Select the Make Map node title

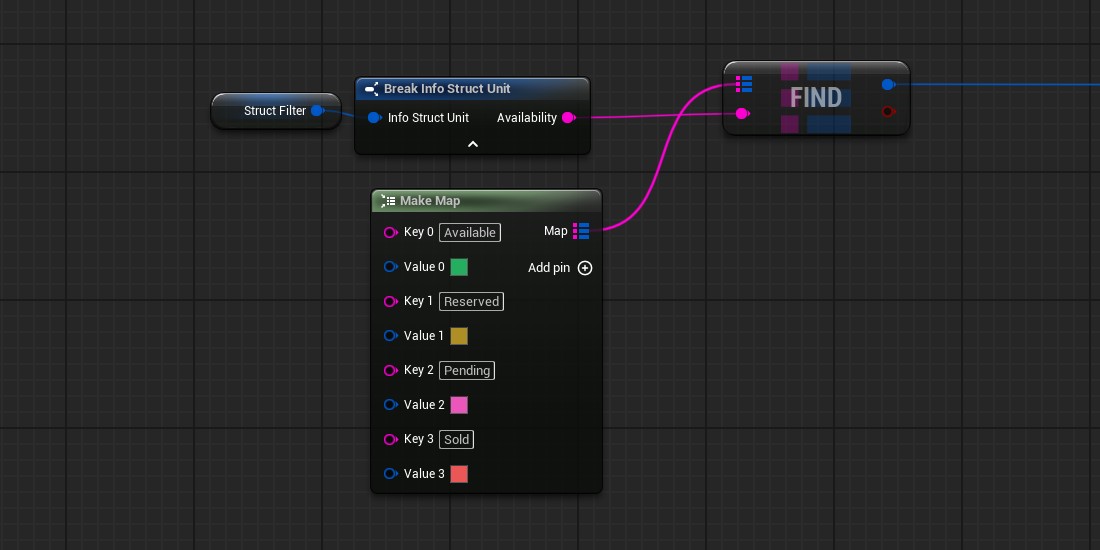pyautogui.click(x=430, y=201)
